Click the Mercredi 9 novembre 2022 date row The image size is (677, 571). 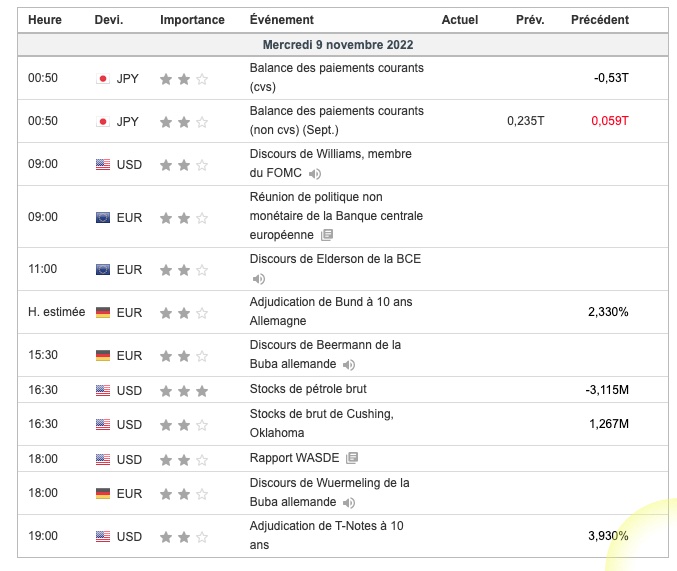(x=338, y=45)
